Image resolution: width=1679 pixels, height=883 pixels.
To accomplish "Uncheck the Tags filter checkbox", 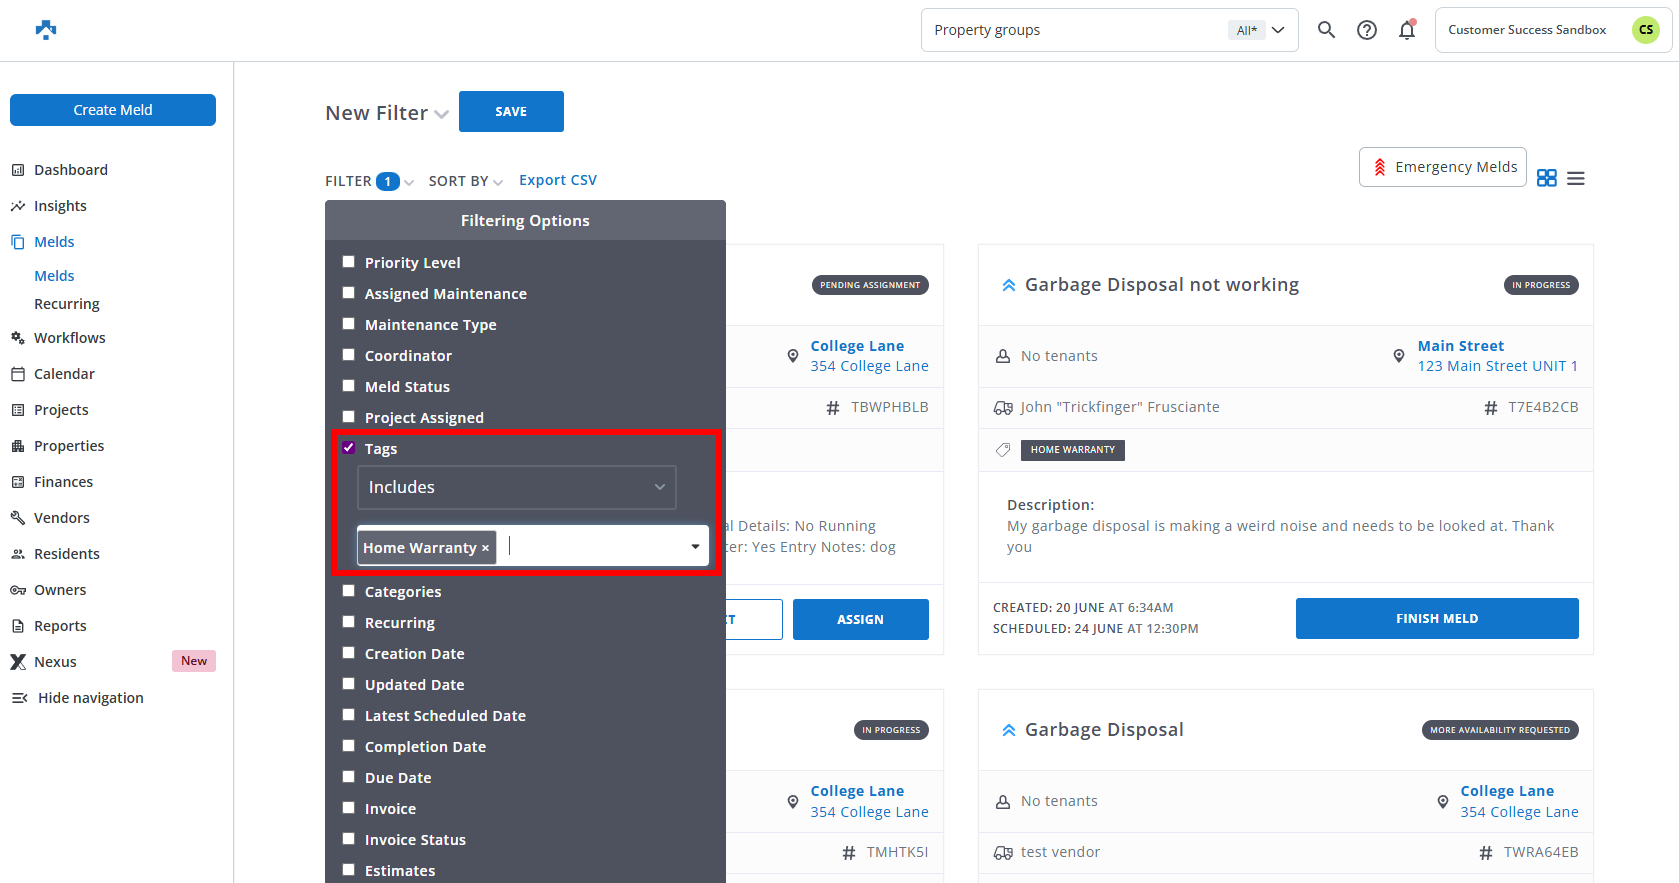I will click(349, 448).
